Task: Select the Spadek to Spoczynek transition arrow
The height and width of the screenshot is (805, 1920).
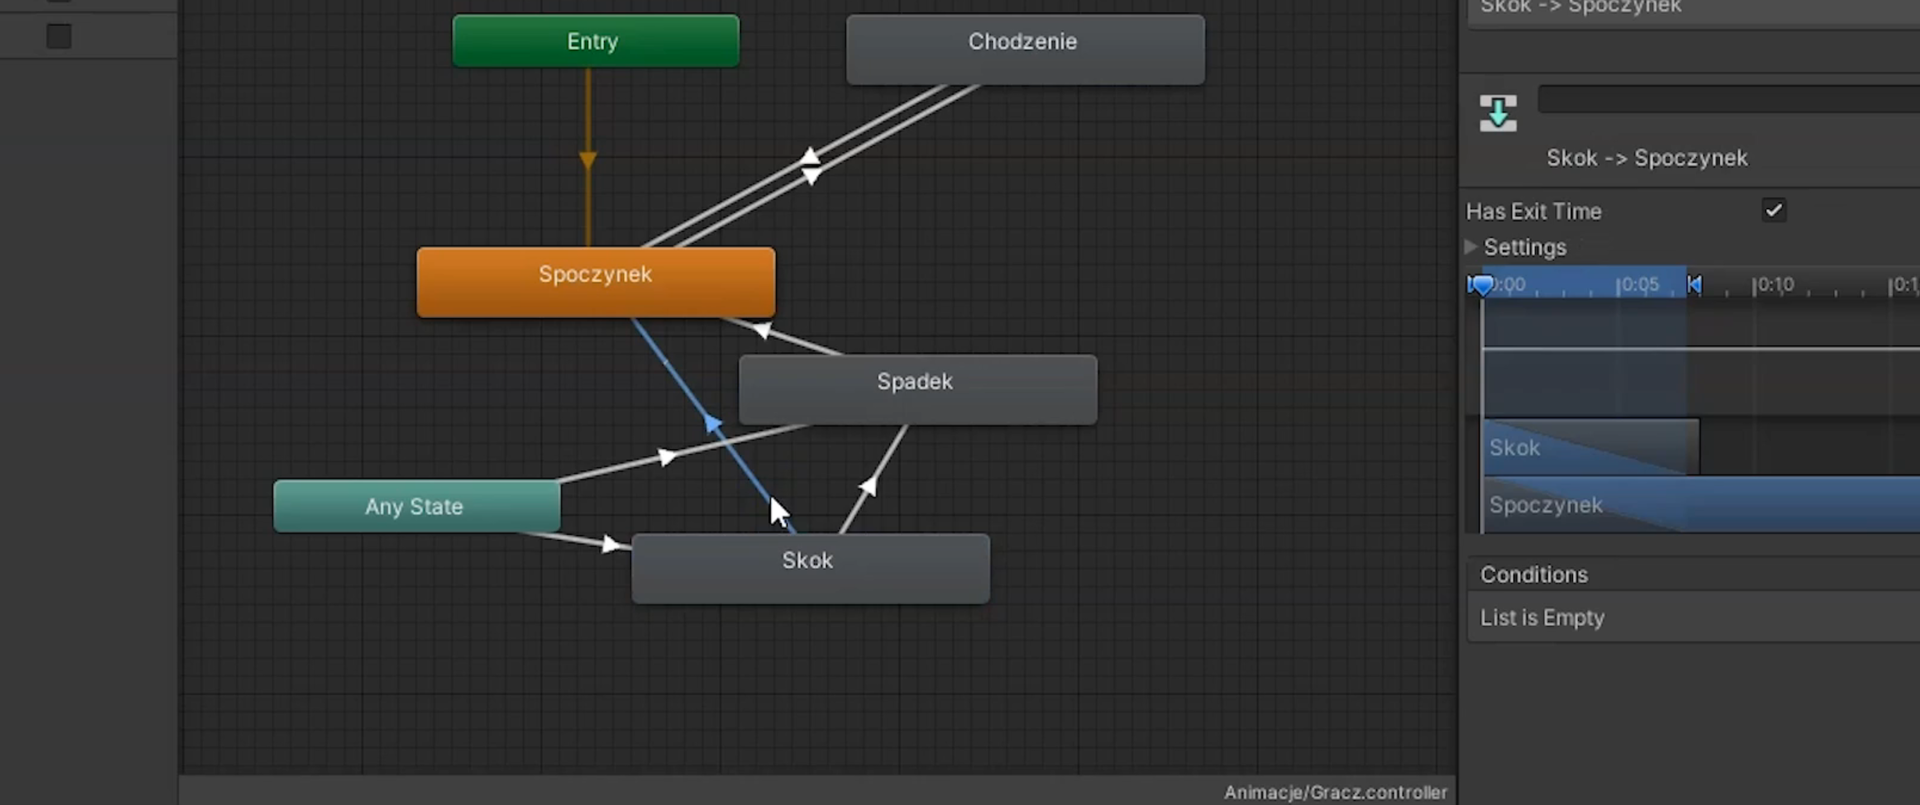Action: (763, 329)
